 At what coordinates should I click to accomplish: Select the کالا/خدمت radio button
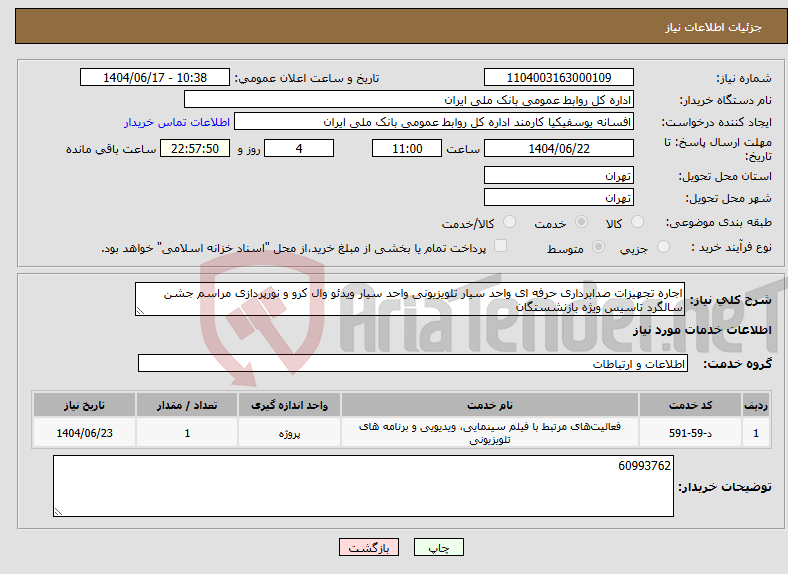(x=510, y=222)
